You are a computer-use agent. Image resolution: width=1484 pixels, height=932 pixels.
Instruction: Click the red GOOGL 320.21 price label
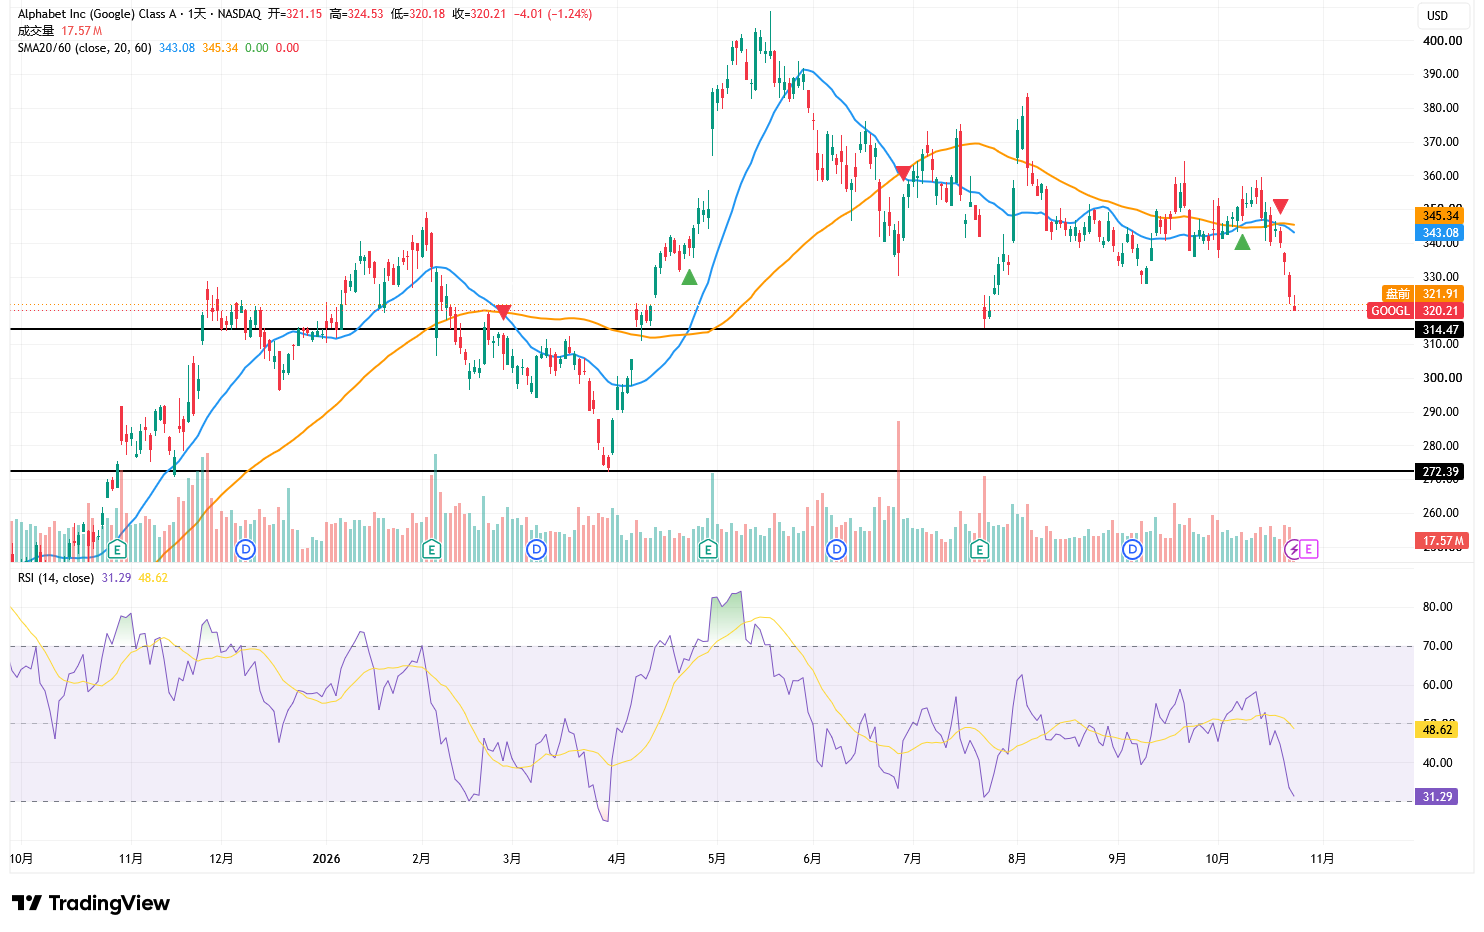[1416, 311]
